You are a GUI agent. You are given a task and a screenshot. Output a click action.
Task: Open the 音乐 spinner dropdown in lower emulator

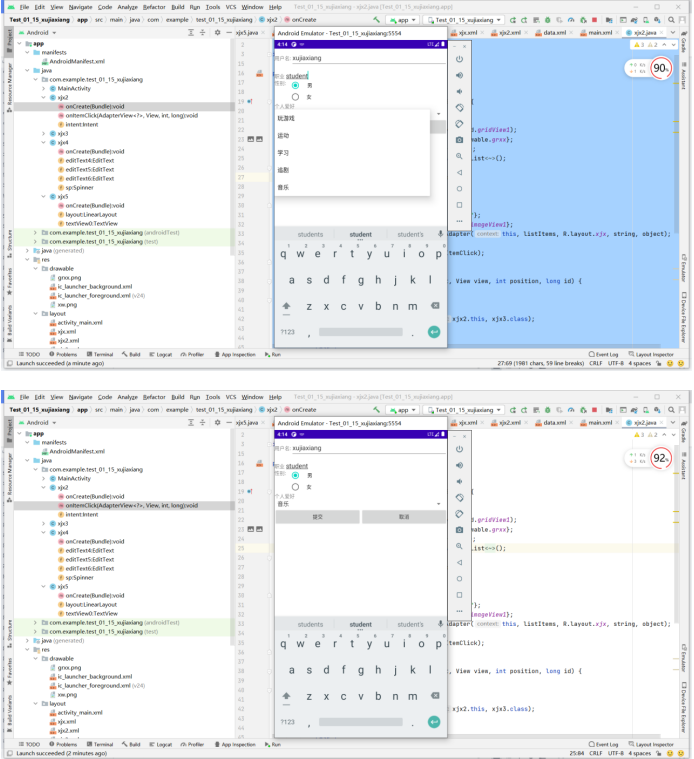[x=361, y=504]
